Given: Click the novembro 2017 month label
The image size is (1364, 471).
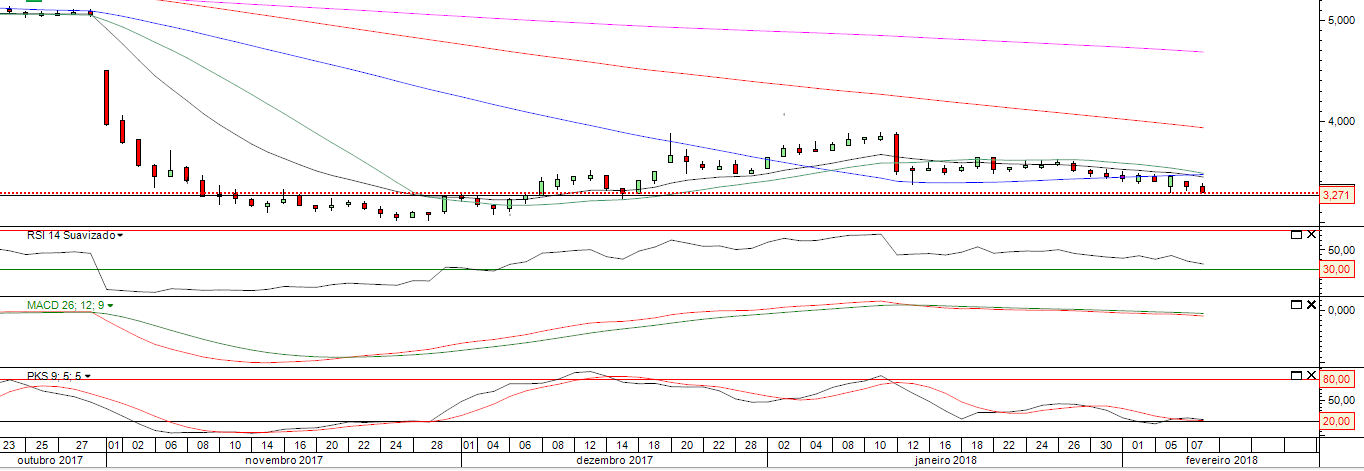Looking at the screenshot, I should [284, 460].
